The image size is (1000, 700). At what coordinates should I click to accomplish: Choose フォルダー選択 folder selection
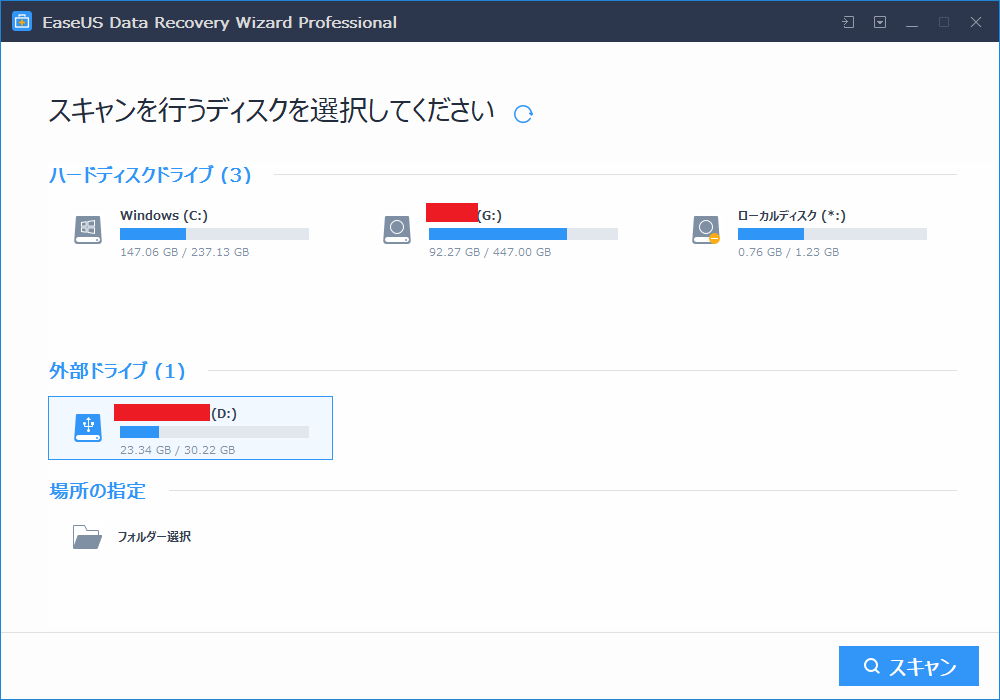point(154,537)
